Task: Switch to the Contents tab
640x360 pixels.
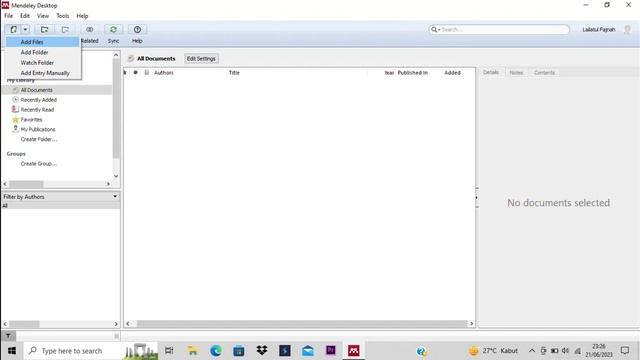Action: pyautogui.click(x=544, y=73)
